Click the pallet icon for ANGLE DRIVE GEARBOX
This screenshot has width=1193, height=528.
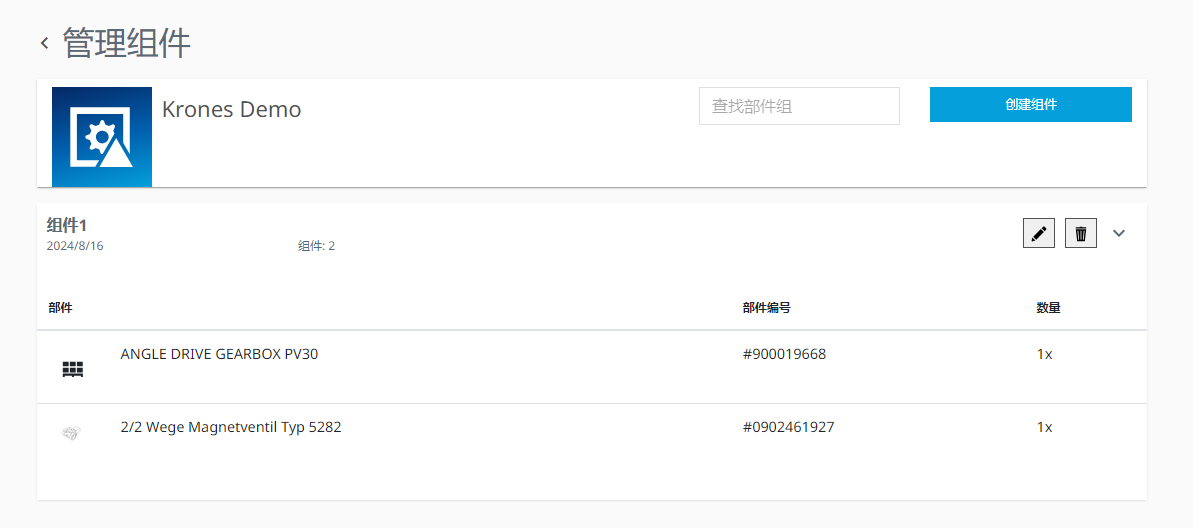click(72, 369)
